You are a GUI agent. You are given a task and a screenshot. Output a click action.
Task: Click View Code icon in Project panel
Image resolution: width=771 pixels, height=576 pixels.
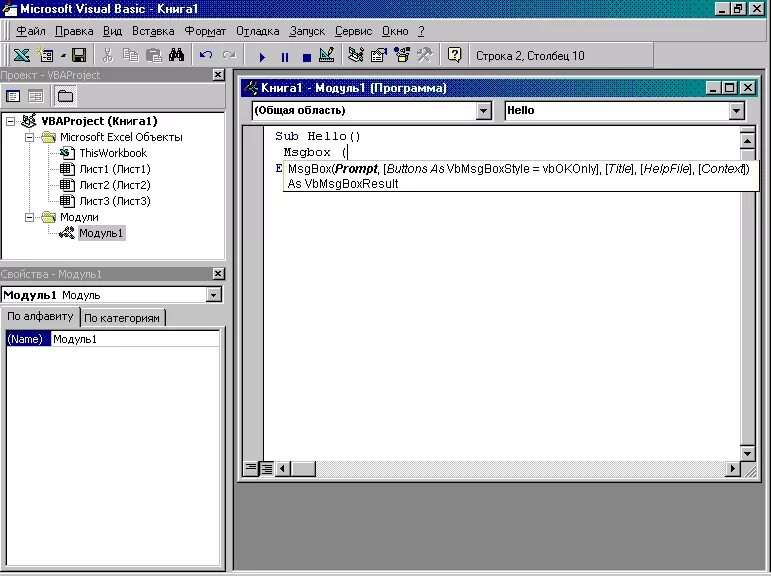(13, 96)
